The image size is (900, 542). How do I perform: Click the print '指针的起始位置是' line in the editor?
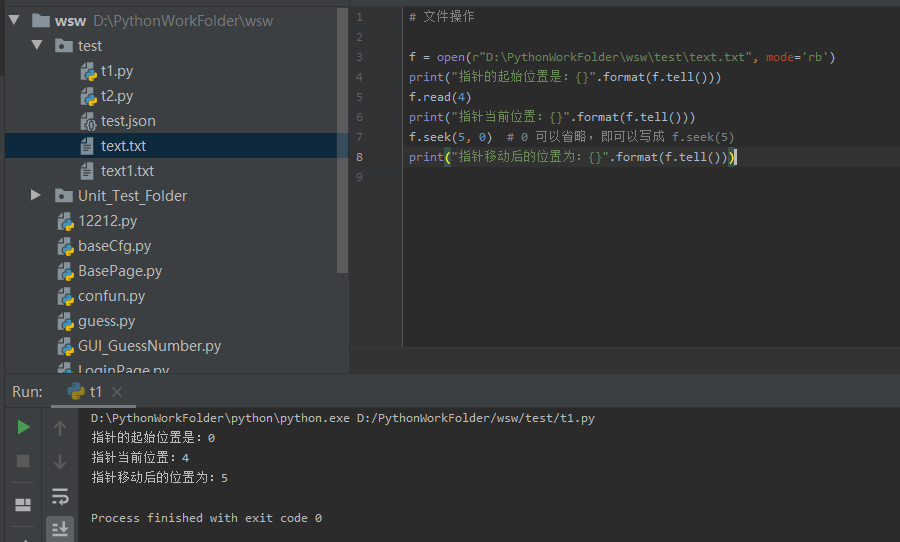[x=565, y=77]
